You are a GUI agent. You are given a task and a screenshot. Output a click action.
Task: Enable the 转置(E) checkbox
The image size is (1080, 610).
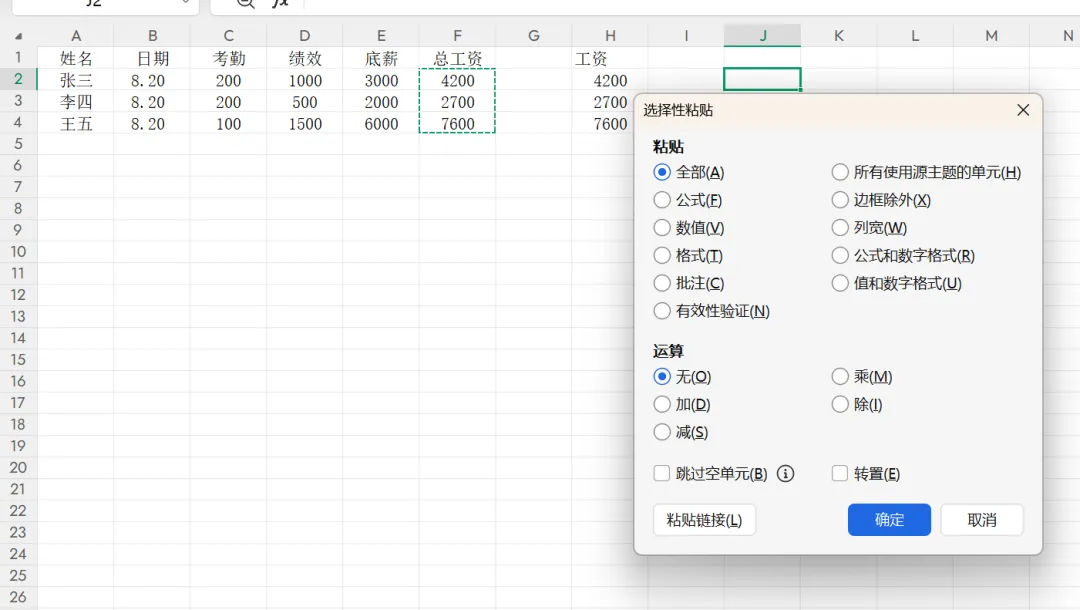pyautogui.click(x=840, y=473)
